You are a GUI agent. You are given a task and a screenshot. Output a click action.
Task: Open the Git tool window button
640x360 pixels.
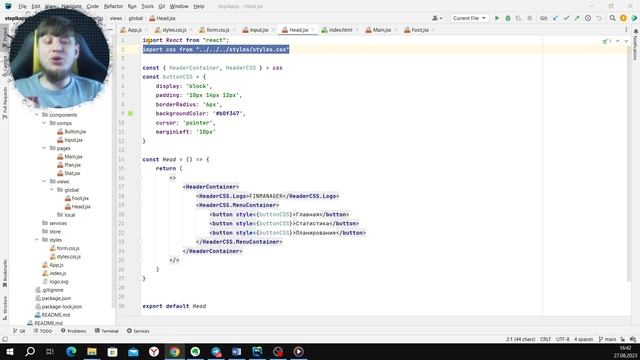coord(19,331)
